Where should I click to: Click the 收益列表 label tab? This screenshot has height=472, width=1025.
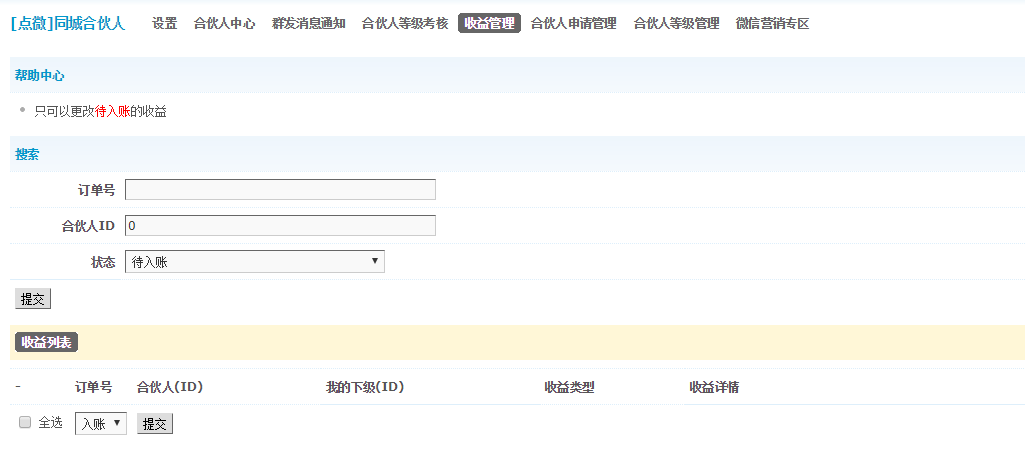click(x=46, y=342)
